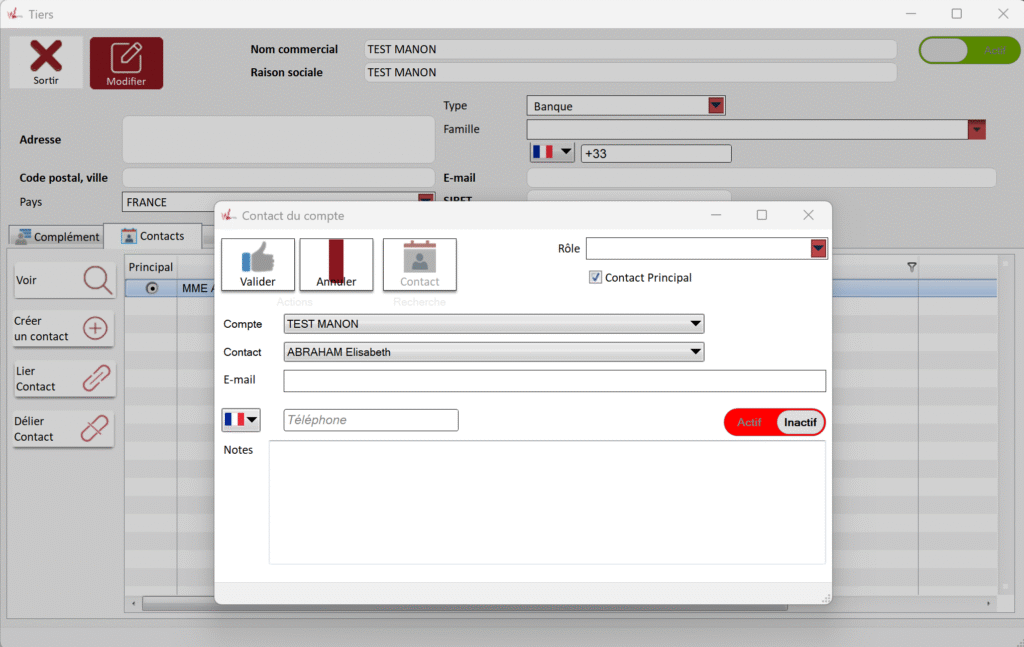Viewport: 1024px width, 647px height.
Task: Switch to the Complément tab
Action: pyautogui.click(x=56, y=237)
